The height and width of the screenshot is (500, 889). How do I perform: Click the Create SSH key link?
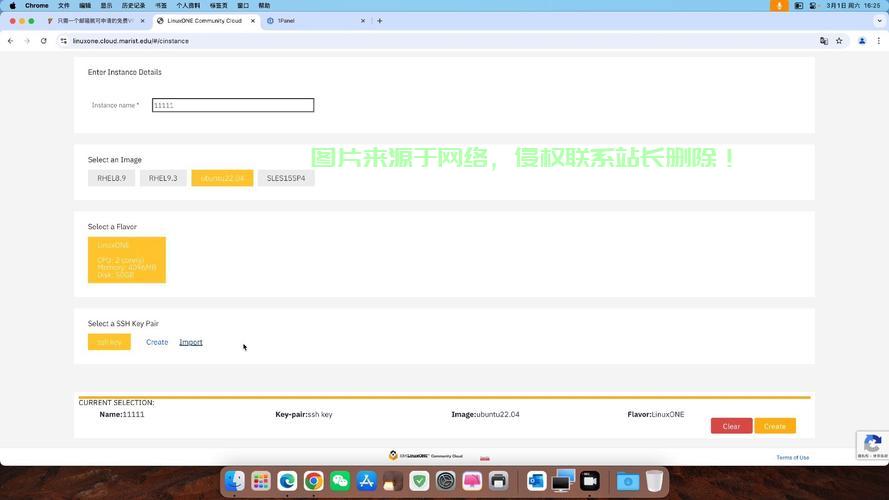click(x=157, y=342)
